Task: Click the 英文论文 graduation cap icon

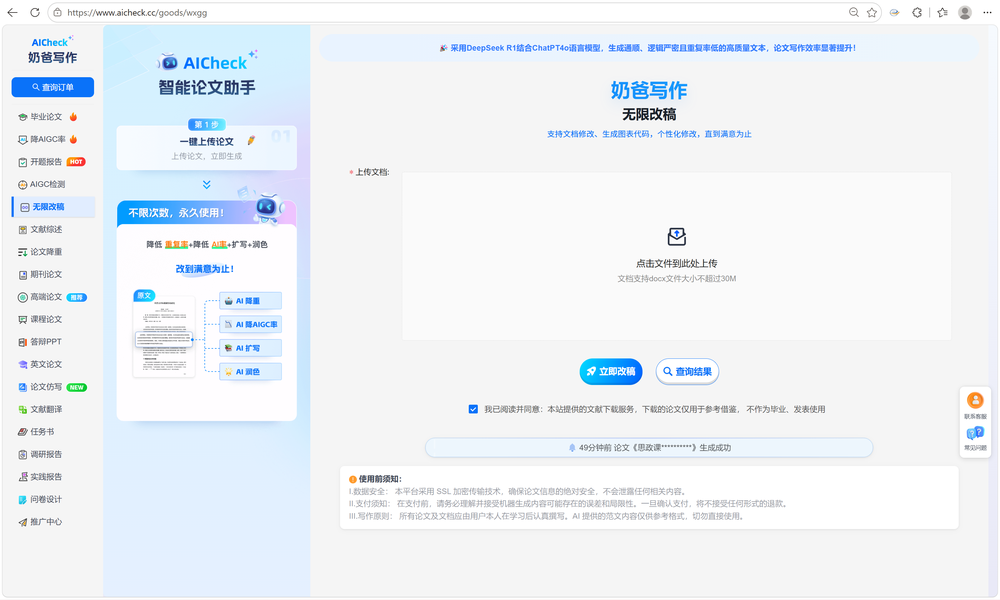Action: (x=23, y=365)
